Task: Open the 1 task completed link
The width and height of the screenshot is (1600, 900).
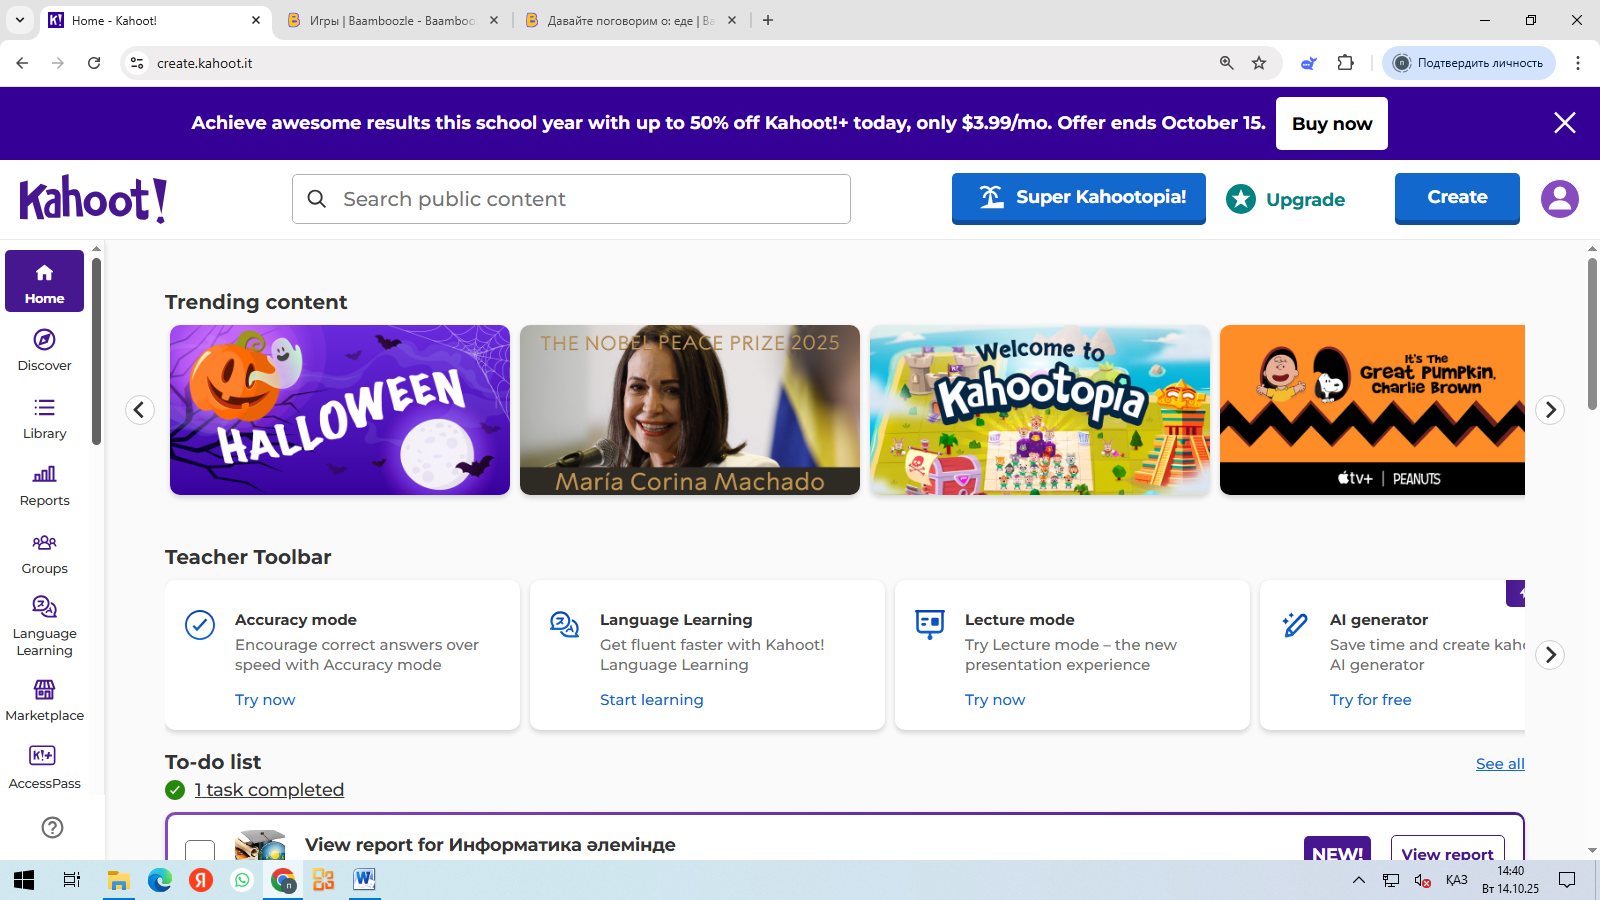Action: 269,790
